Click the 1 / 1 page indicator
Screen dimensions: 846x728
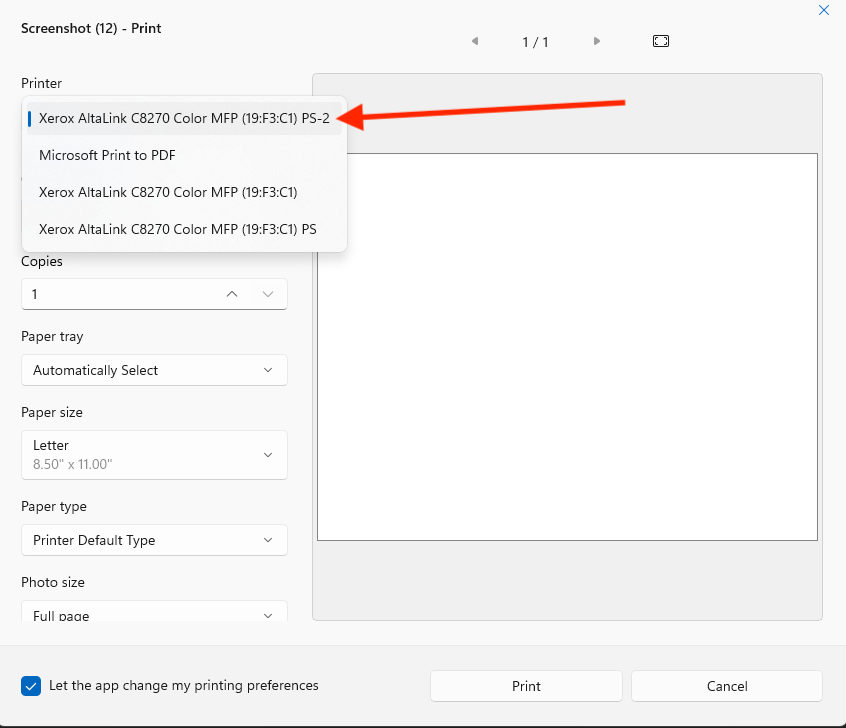point(535,42)
